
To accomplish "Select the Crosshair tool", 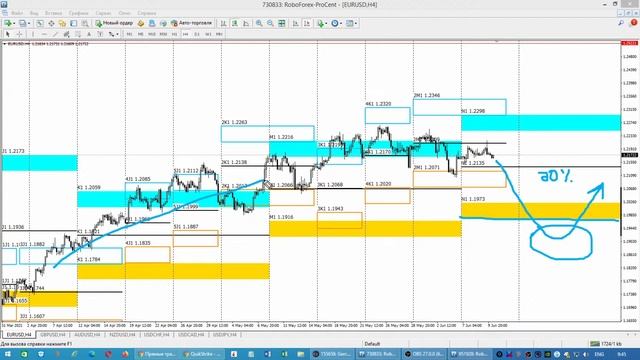I will (19, 34).
